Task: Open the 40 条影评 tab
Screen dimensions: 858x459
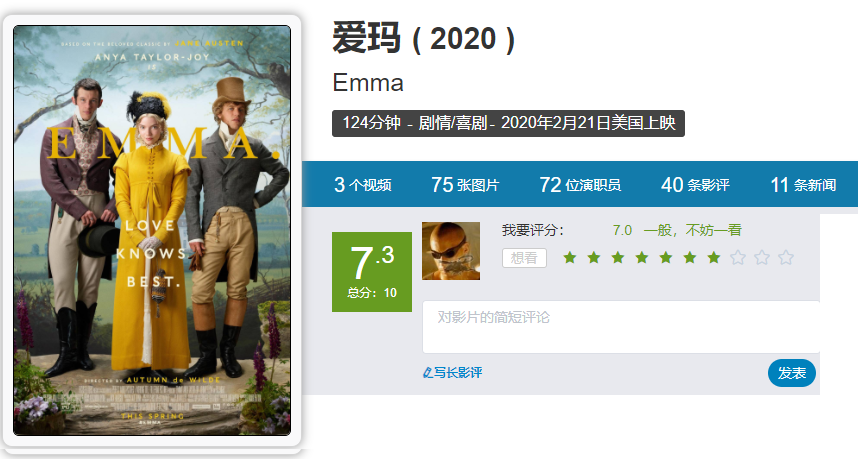Action: pyautogui.click(x=695, y=185)
